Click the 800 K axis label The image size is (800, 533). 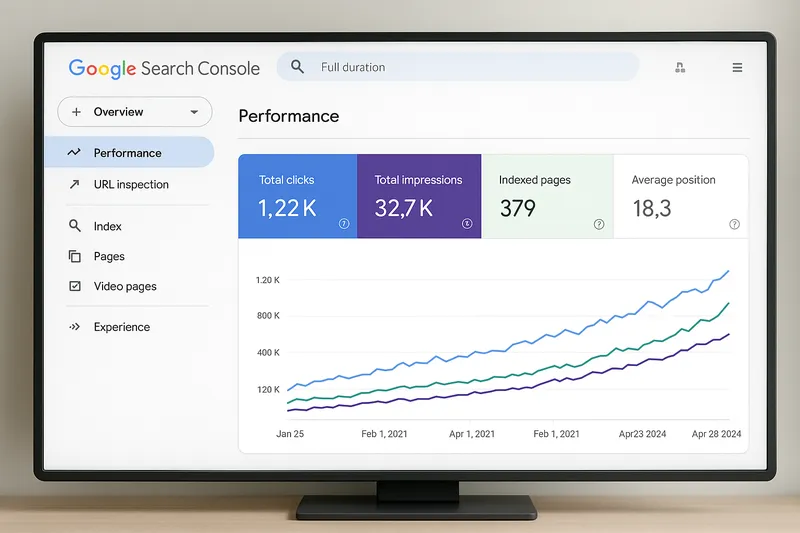click(x=268, y=316)
